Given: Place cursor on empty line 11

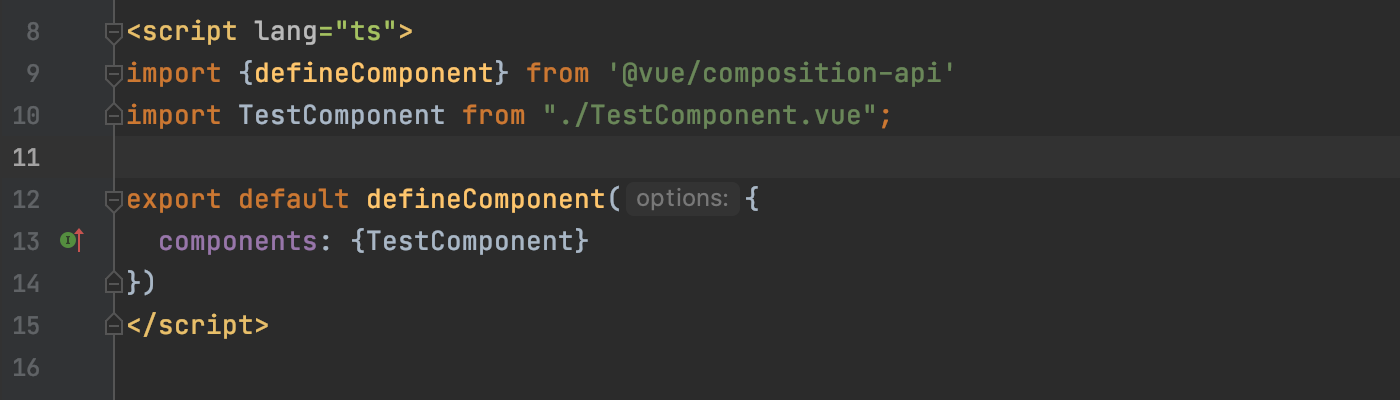Looking at the screenshot, I should (x=750, y=157).
